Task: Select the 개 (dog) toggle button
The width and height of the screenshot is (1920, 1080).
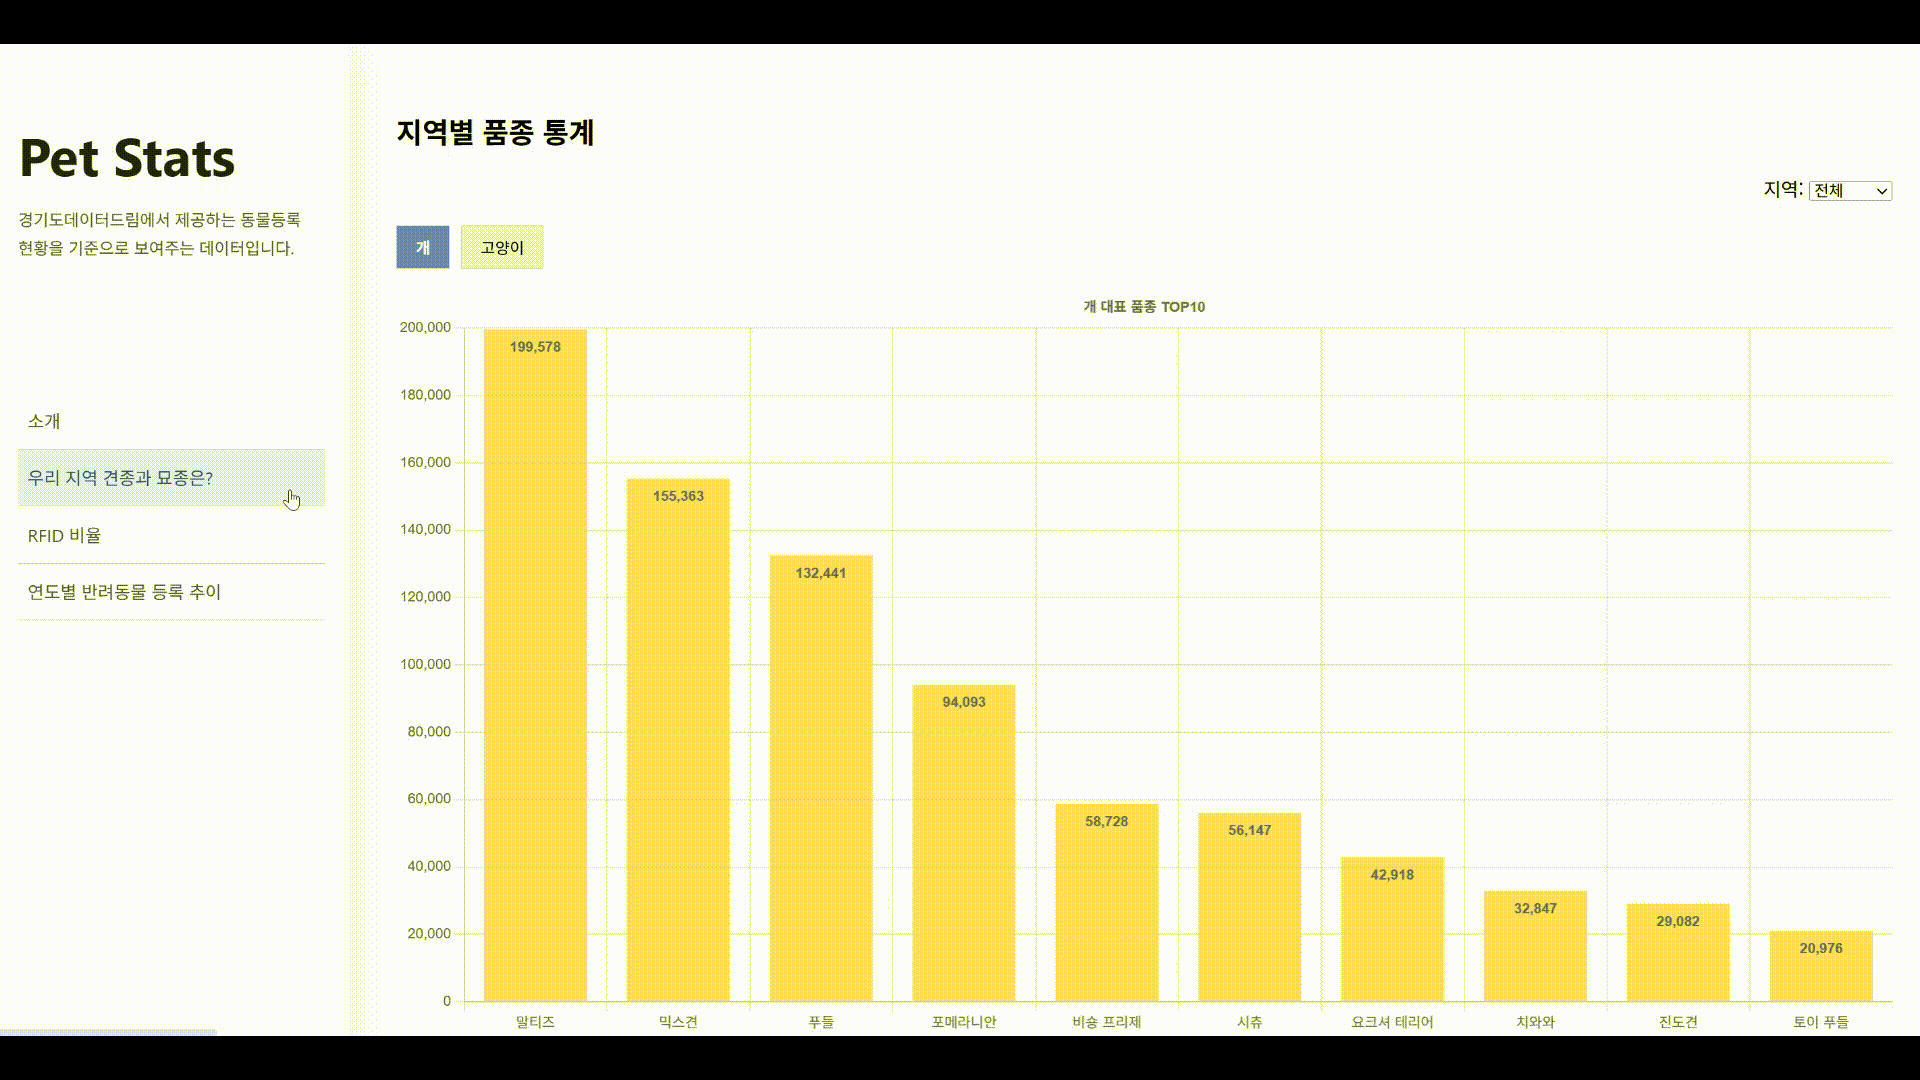Action: (x=422, y=247)
